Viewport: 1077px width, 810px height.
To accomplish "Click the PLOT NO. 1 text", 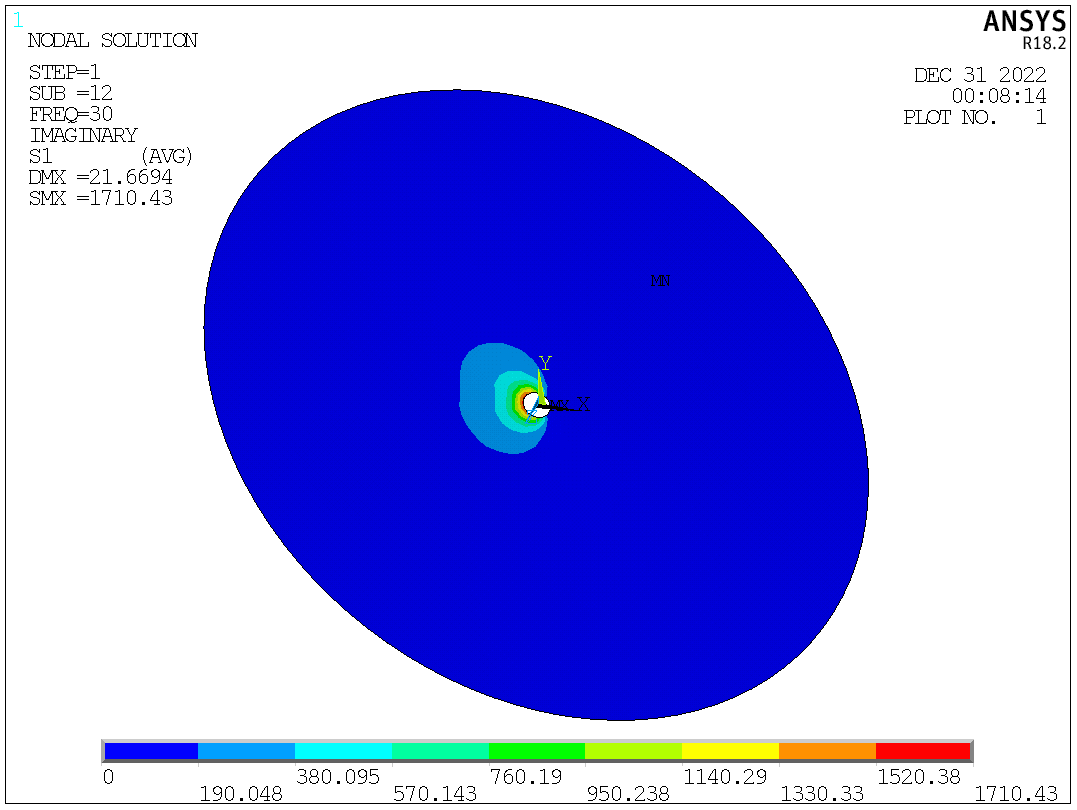I will 974,117.
